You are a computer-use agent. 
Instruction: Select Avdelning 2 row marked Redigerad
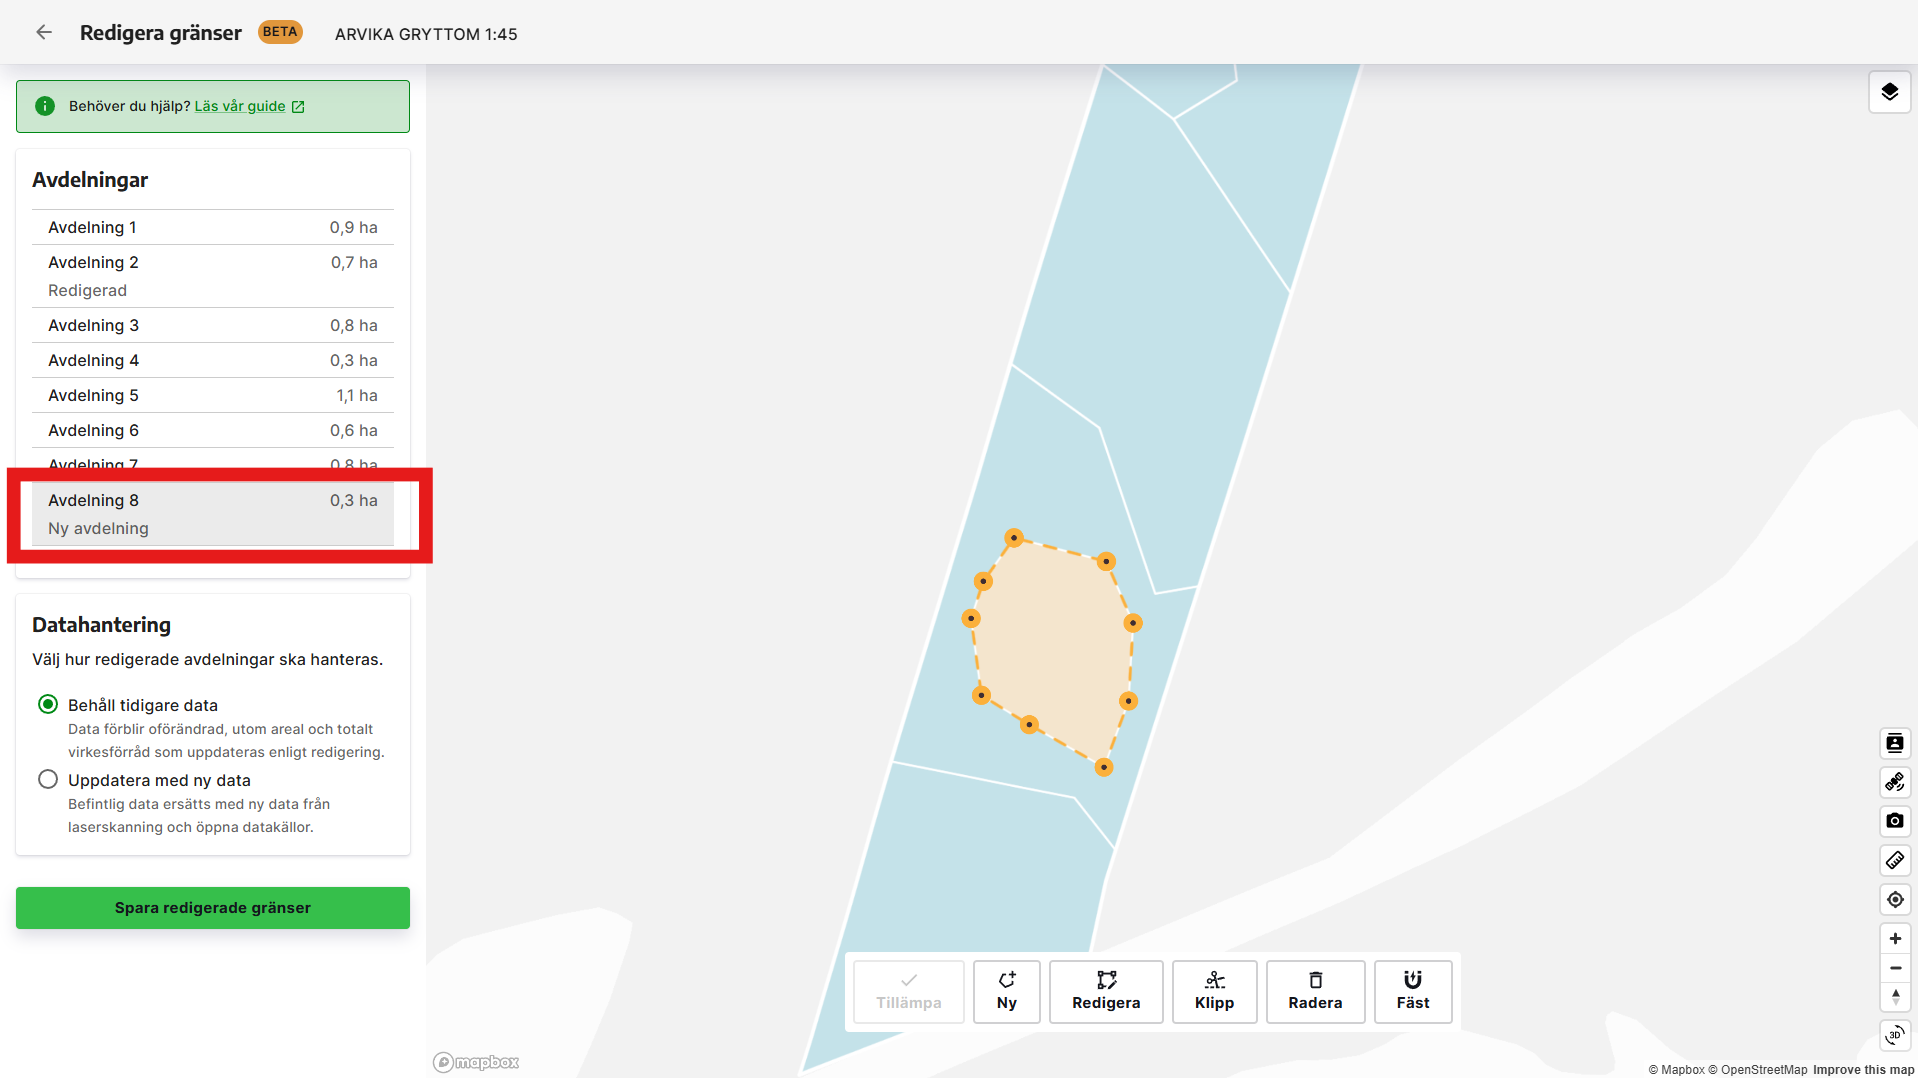[213, 276]
